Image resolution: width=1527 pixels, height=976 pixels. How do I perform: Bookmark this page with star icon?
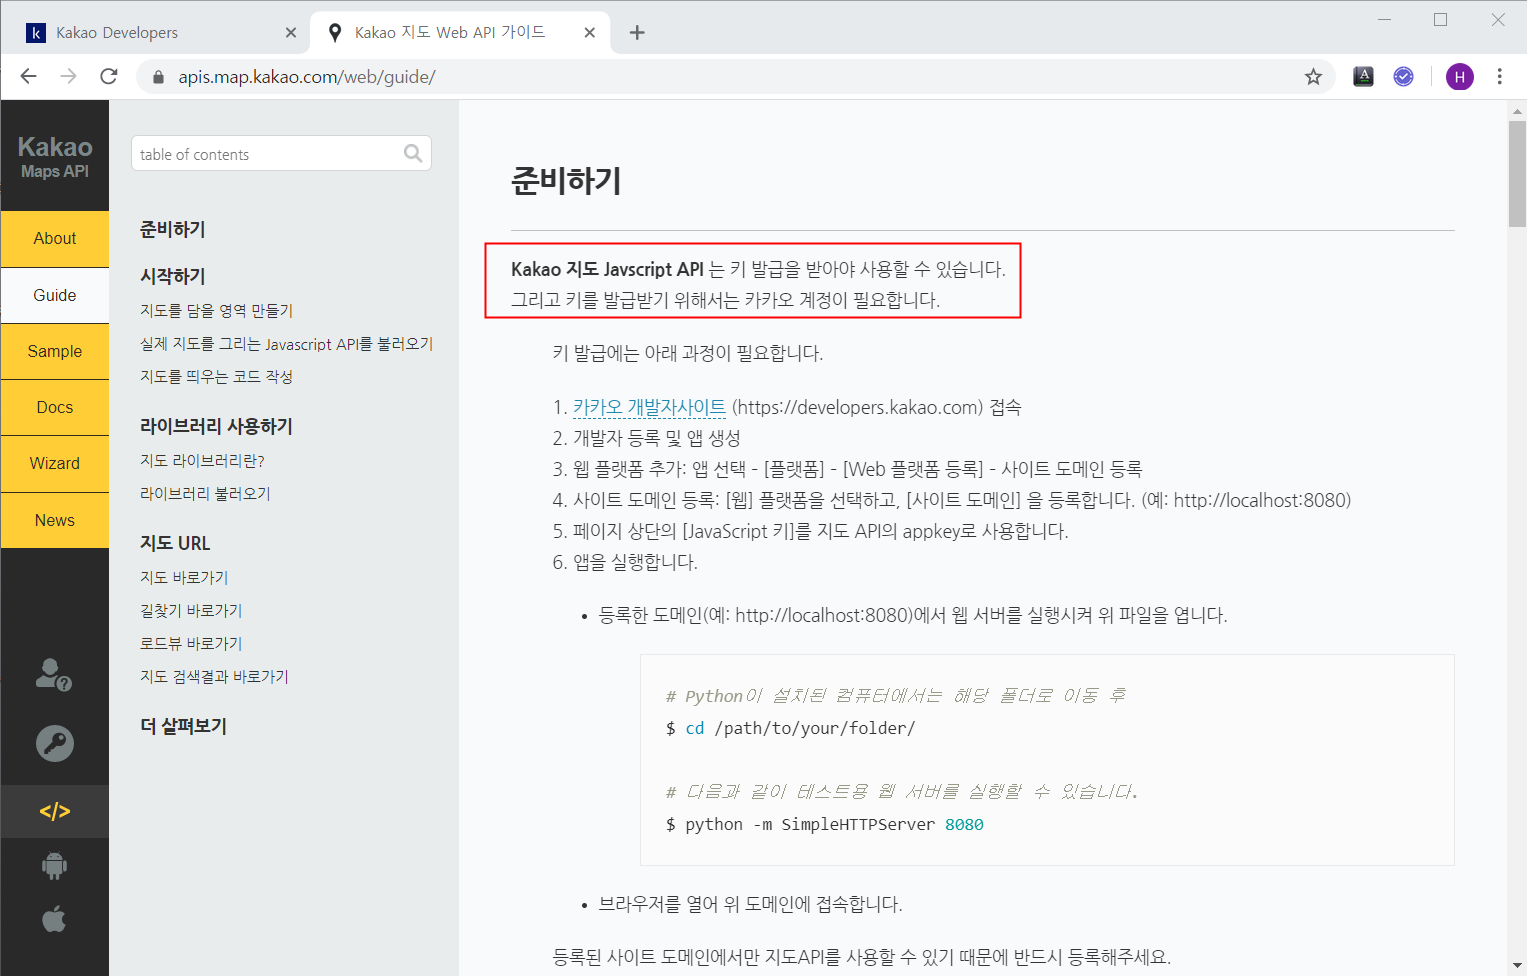[1313, 77]
